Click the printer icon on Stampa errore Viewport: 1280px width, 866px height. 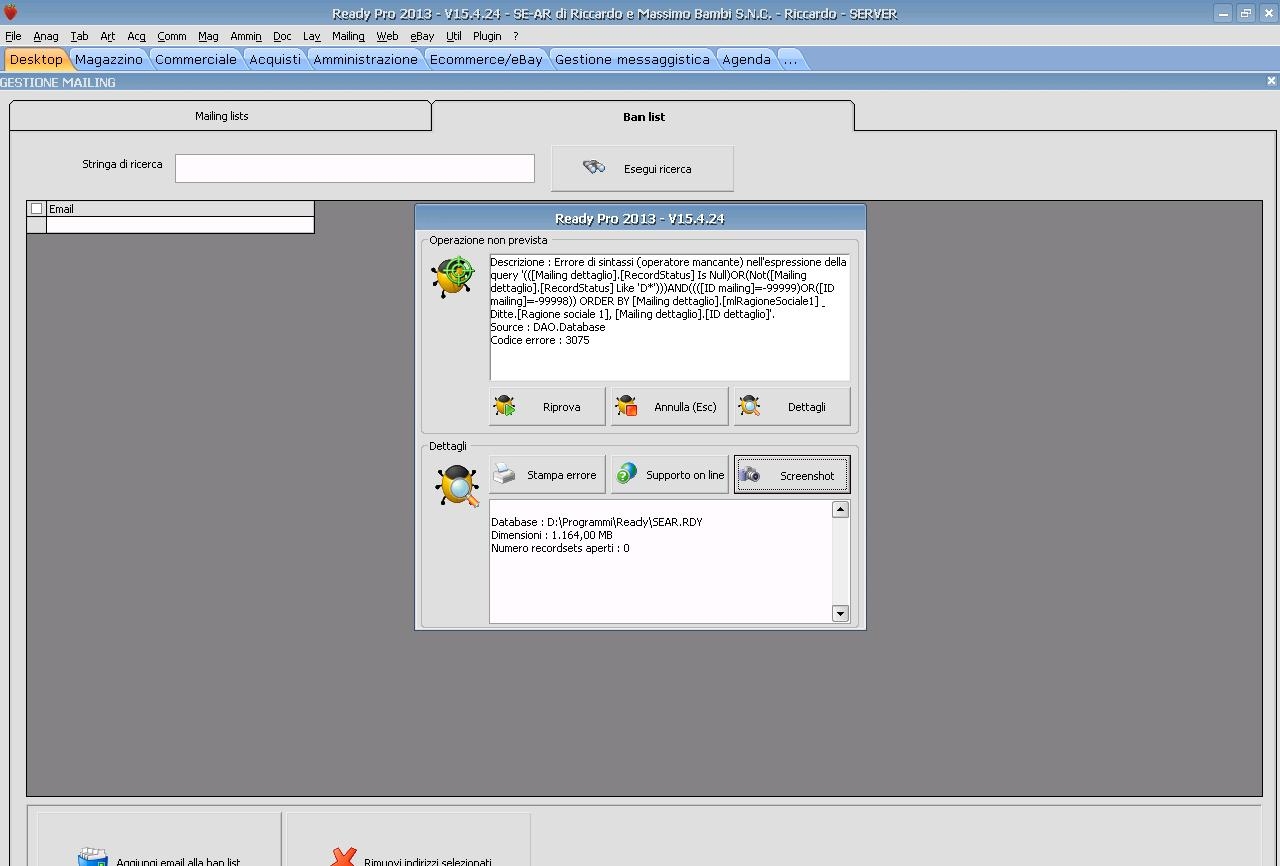click(x=505, y=474)
